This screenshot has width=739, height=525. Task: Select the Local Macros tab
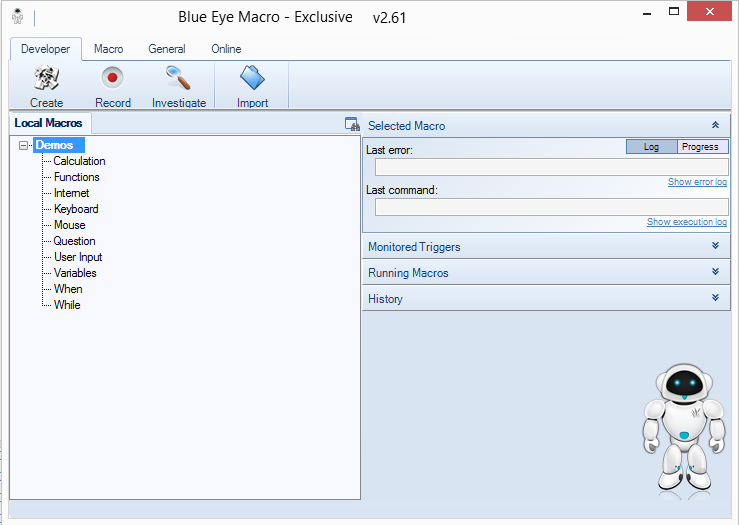[49, 123]
